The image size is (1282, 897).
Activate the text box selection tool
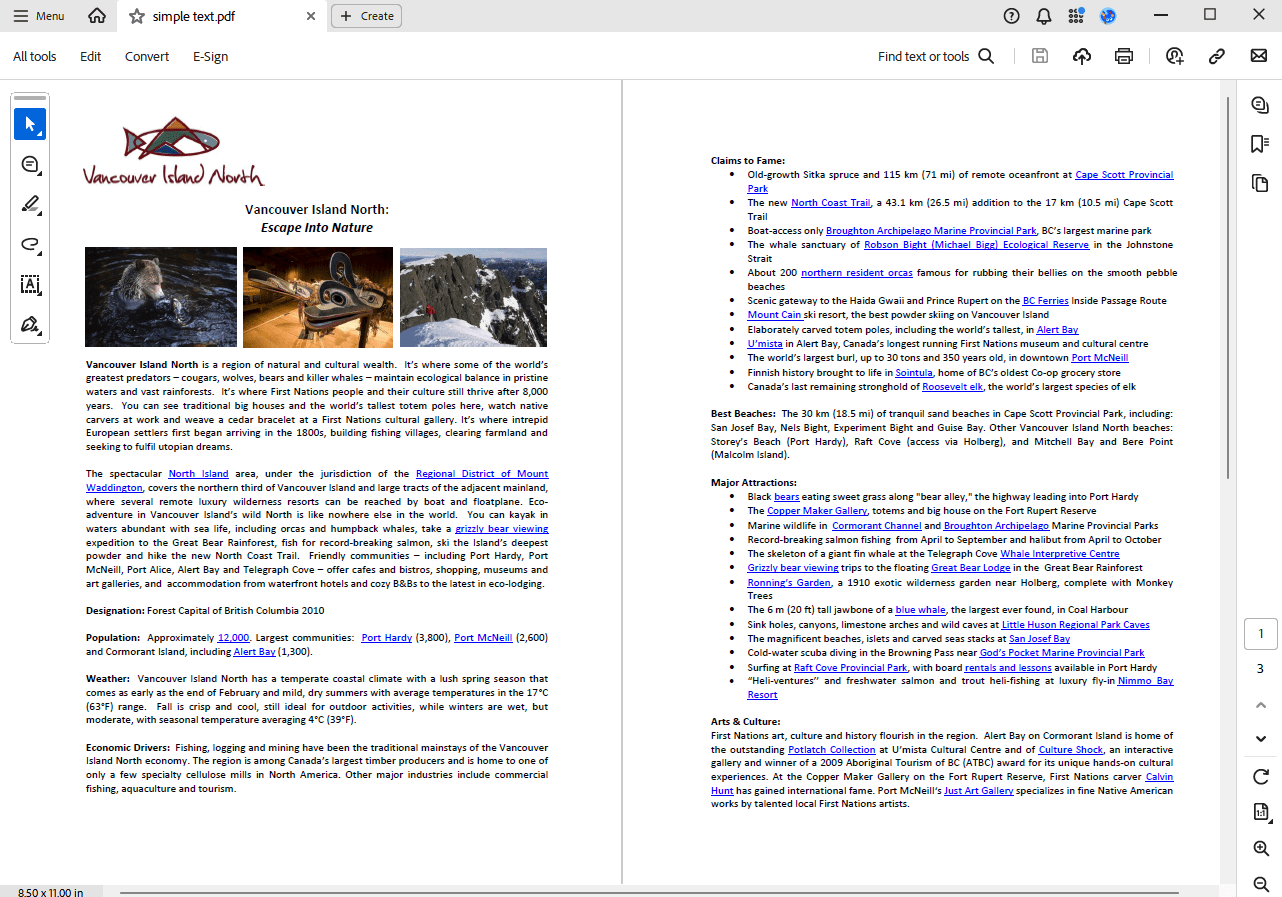pyautogui.click(x=30, y=285)
